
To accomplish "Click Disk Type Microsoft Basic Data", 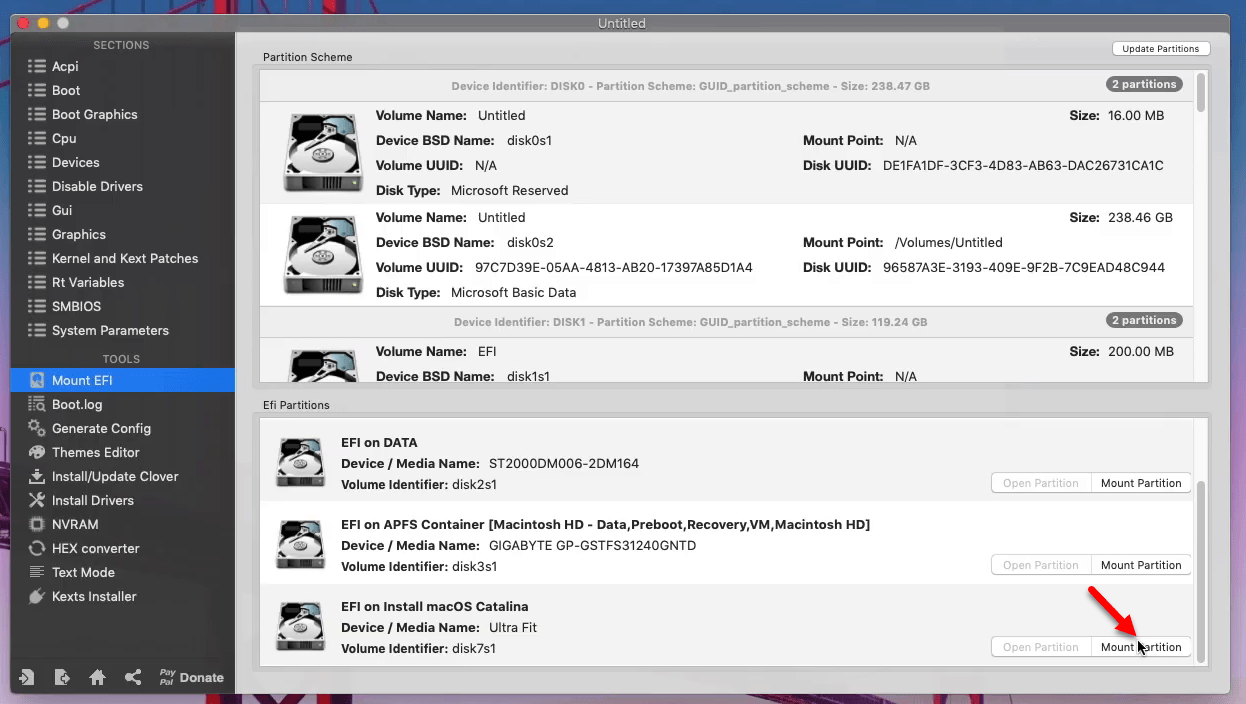I will (513, 293).
